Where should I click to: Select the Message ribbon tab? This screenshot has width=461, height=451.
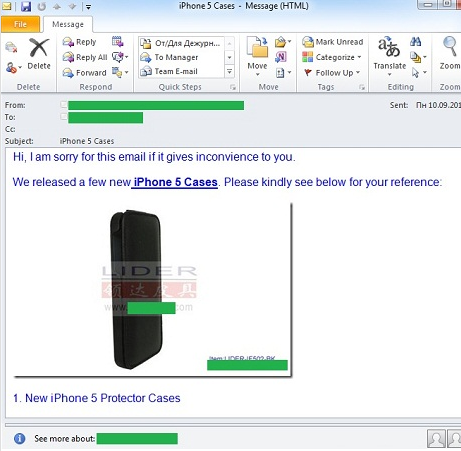68,24
